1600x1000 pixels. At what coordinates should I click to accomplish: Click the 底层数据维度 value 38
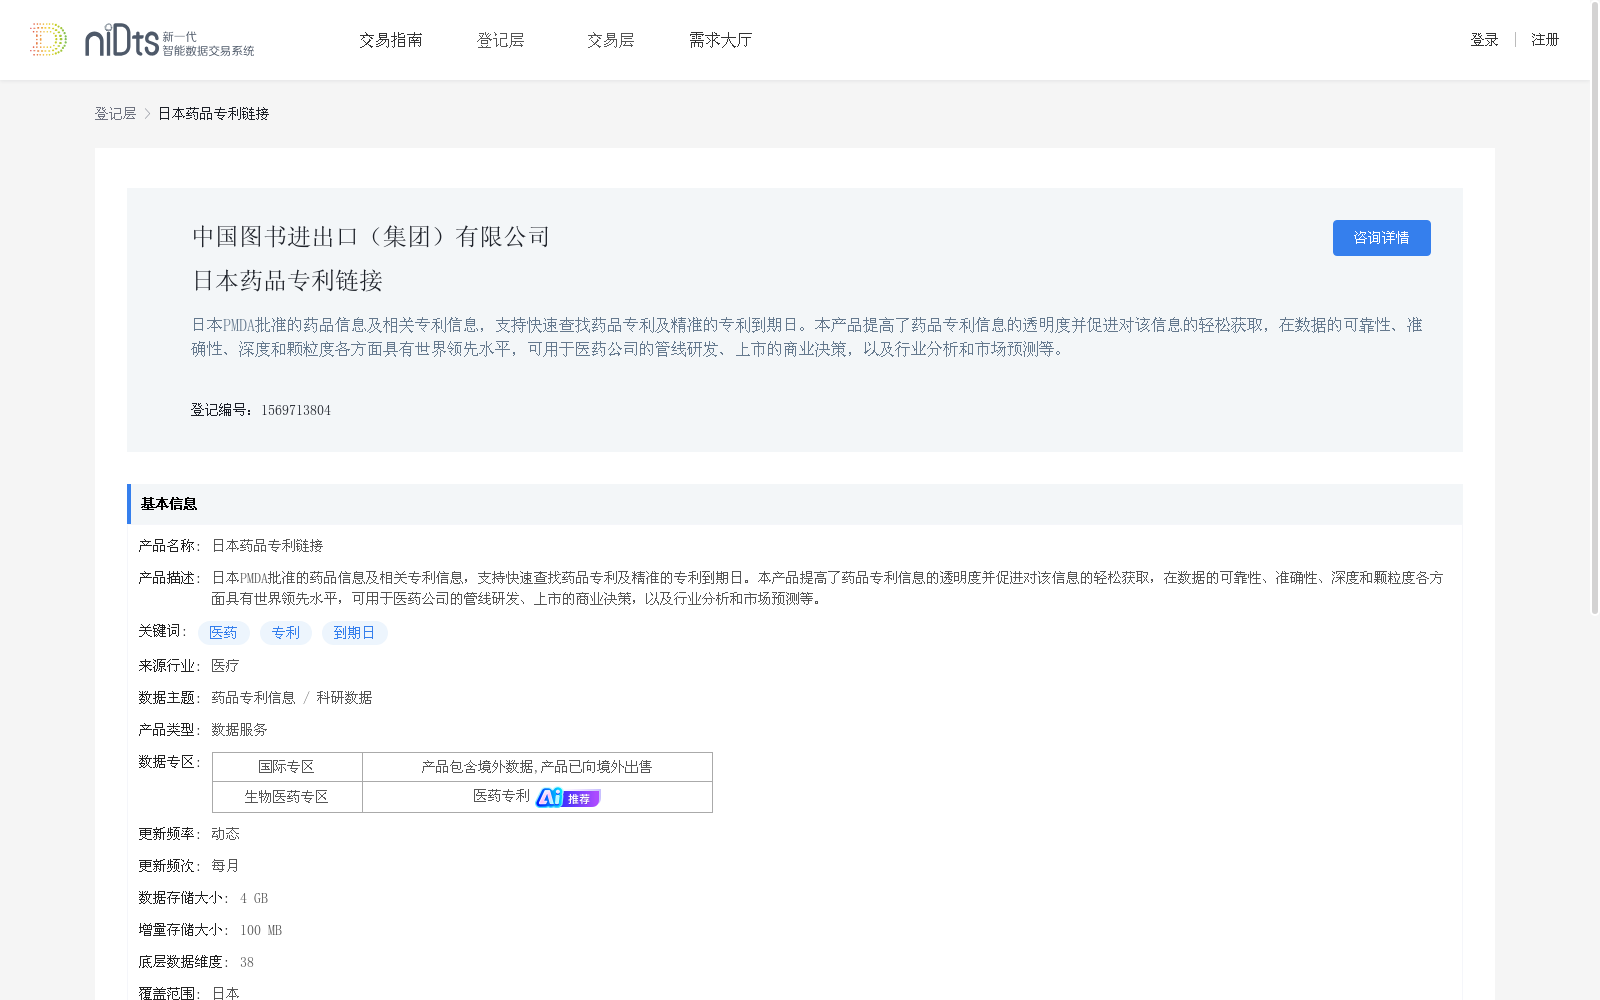(x=247, y=962)
